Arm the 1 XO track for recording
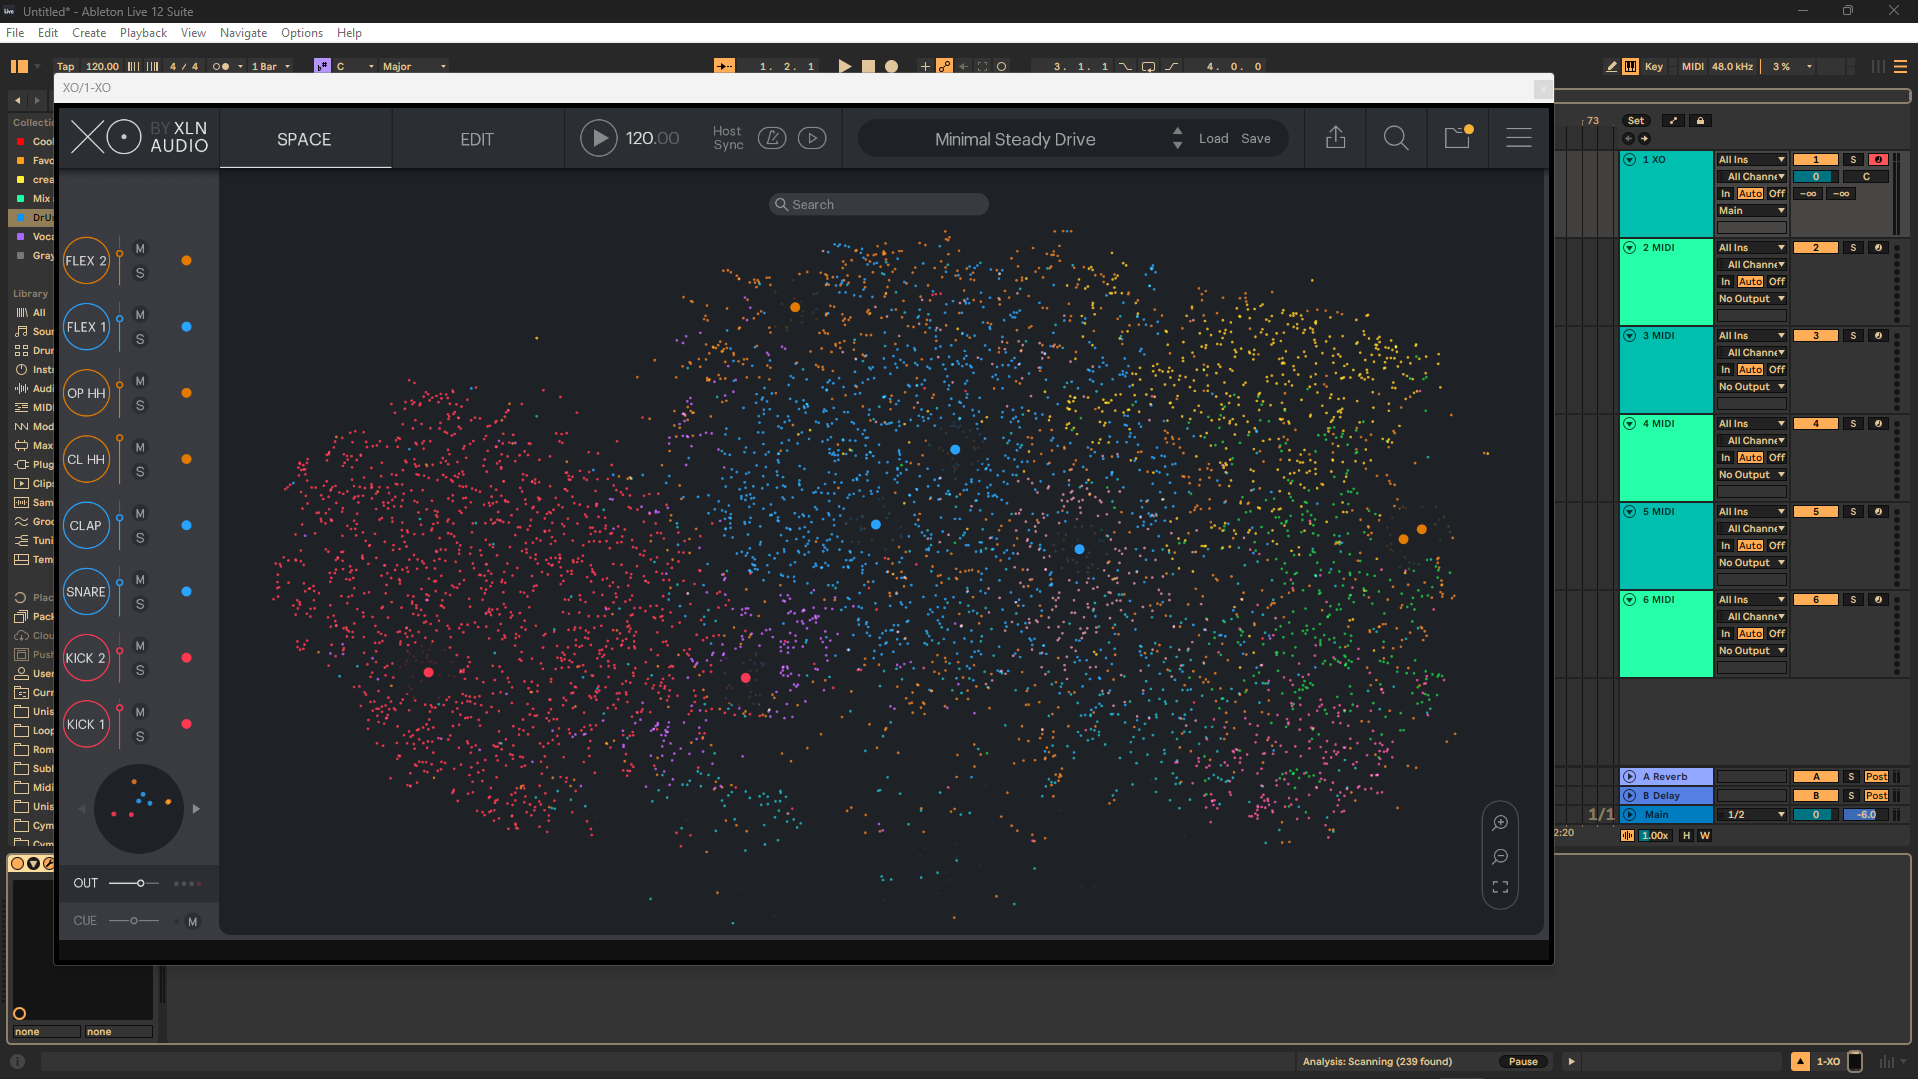The width and height of the screenshot is (1918, 1079). coord(1878,160)
